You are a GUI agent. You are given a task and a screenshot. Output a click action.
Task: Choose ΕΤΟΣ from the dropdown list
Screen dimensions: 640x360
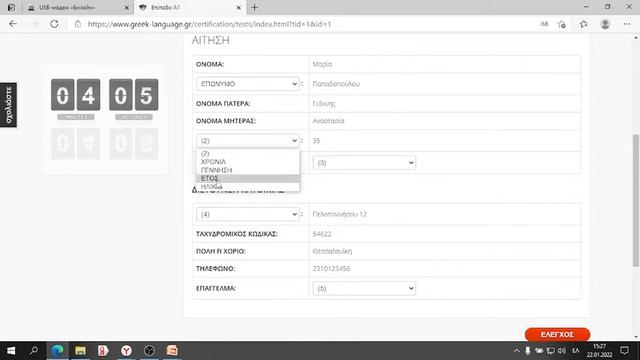pyautogui.click(x=248, y=178)
